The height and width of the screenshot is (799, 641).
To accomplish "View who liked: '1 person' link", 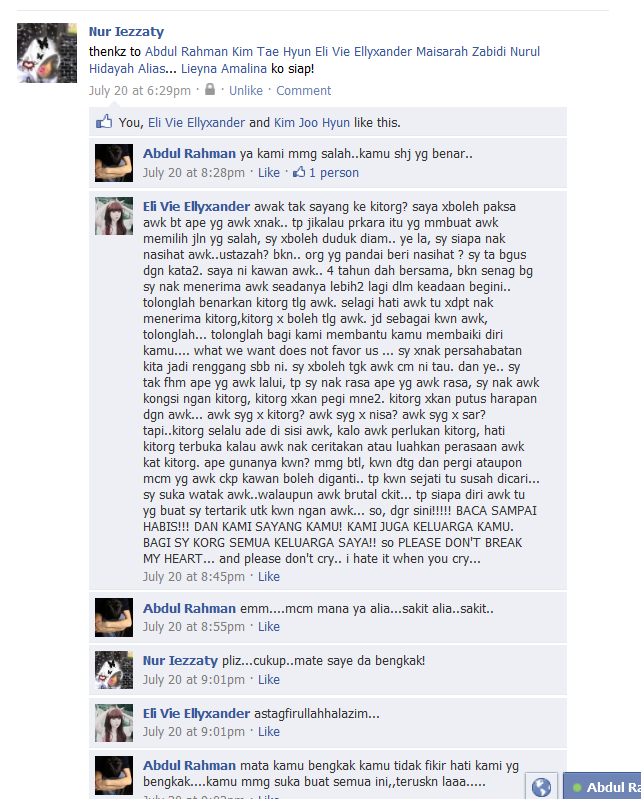I will coord(334,173).
